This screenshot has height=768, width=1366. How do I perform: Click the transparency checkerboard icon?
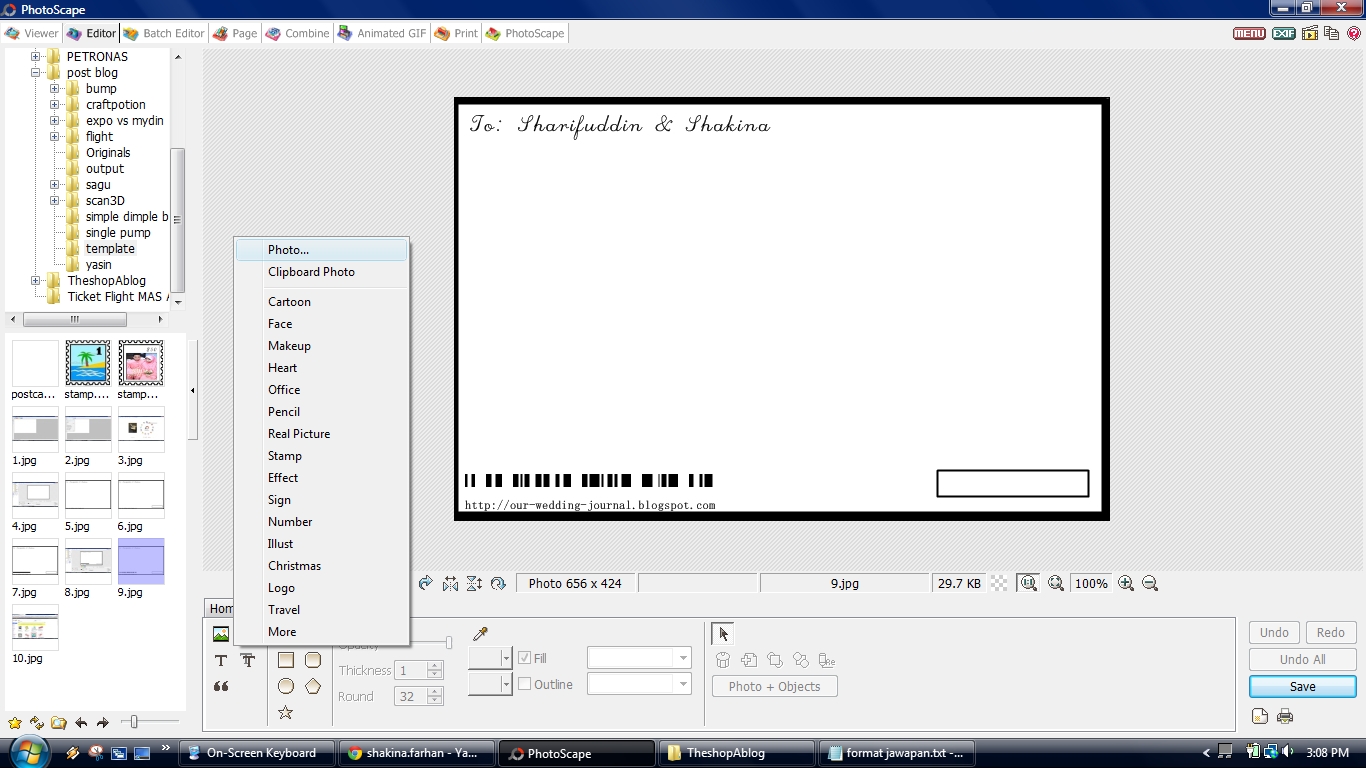(x=999, y=583)
